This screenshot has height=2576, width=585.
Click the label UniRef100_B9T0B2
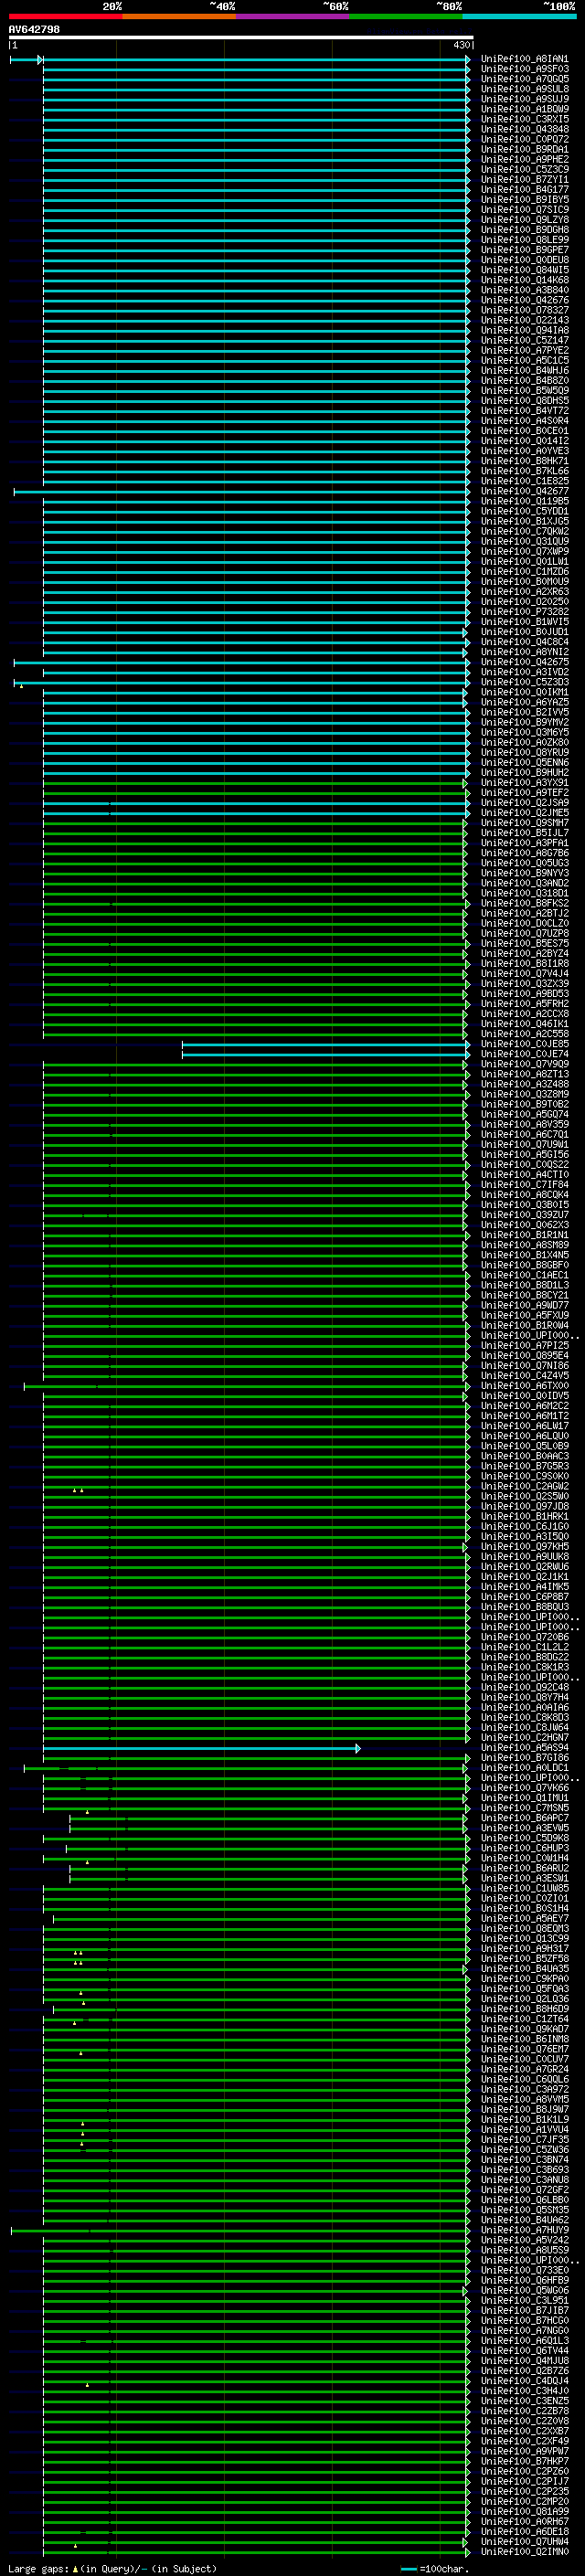[x=524, y=1104]
